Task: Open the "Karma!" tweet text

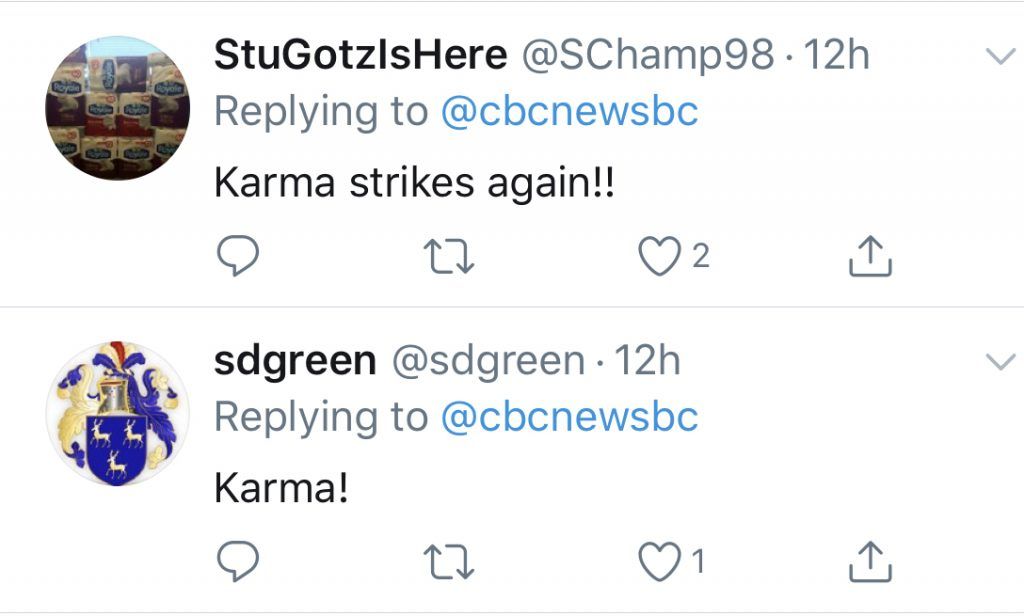Action: [x=281, y=488]
